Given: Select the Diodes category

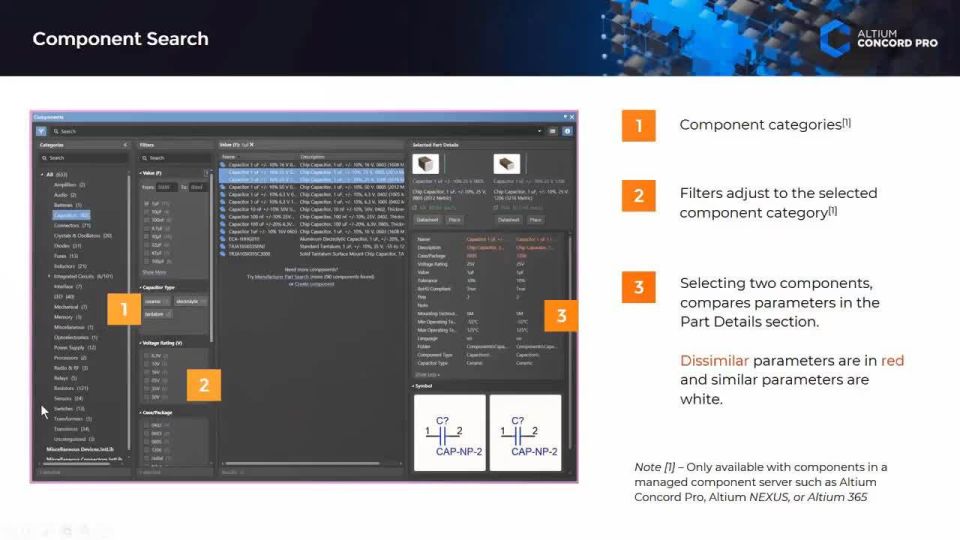Looking at the screenshot, I should click(67, 246).
